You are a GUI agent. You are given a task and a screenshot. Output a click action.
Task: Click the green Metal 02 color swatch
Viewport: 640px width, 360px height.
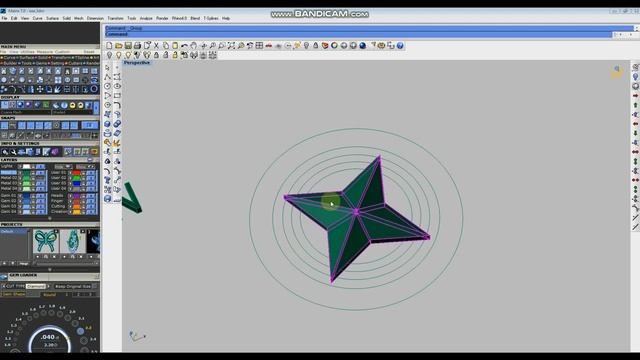pos(27,178)
